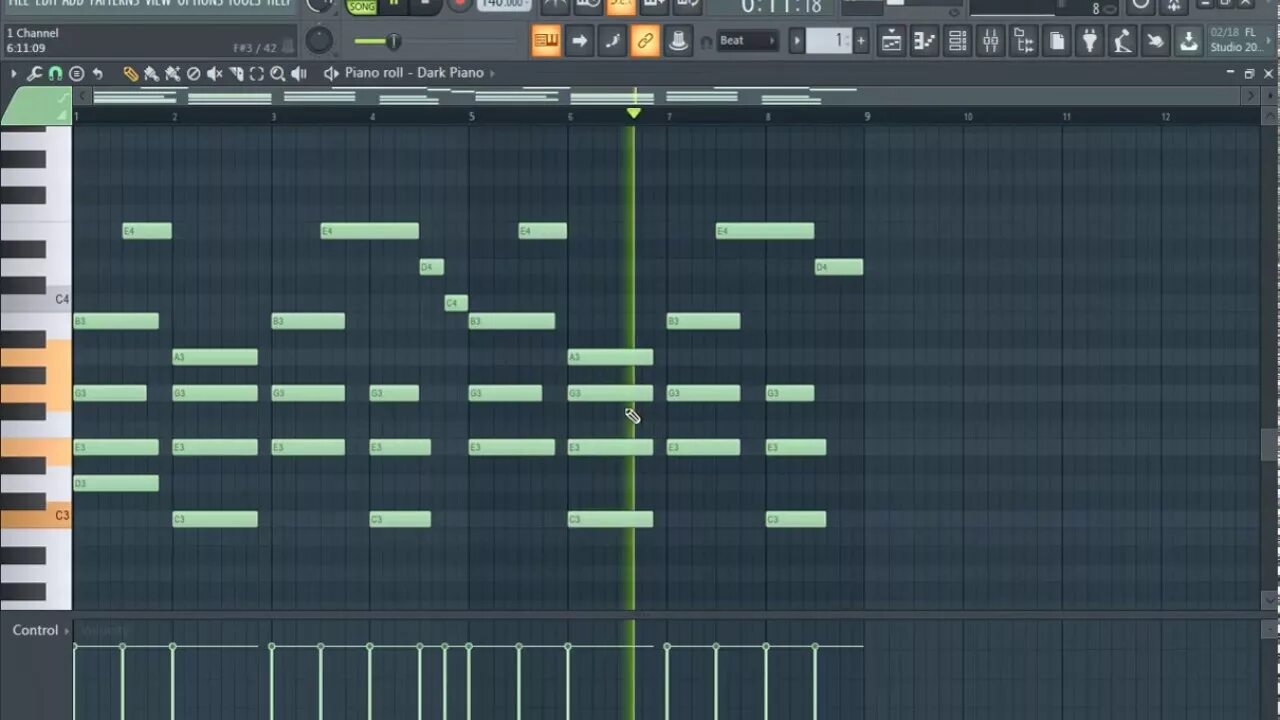Image resolution: width=1280 pixels, height=720 pixels.
Task: Open the TOOLS menu
Action: click(x=244, y=3)
